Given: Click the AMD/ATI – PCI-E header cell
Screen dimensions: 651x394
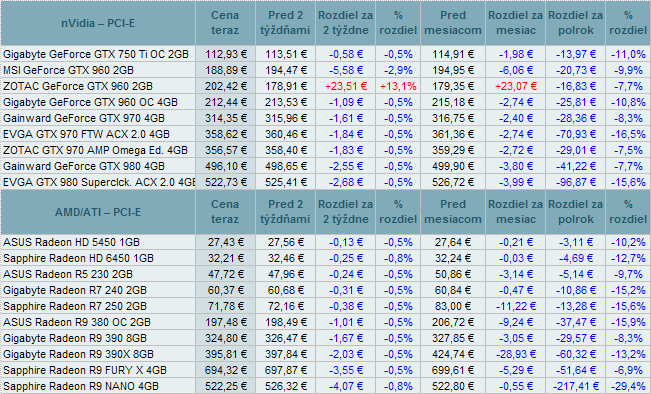Looking at the screenshot, I should (x=98, y=212).
